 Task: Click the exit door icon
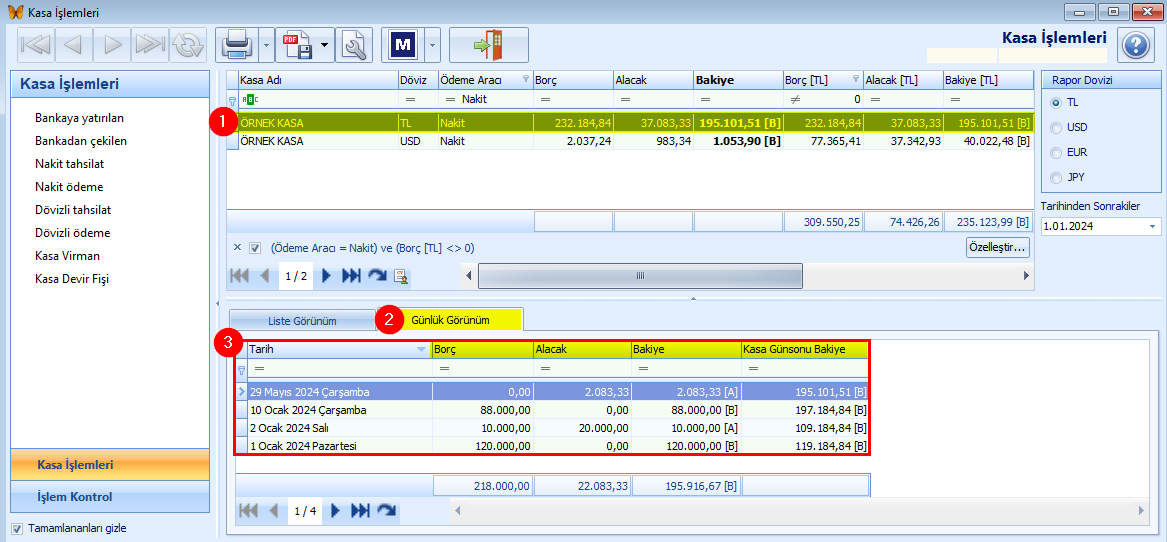click(489, 45)
